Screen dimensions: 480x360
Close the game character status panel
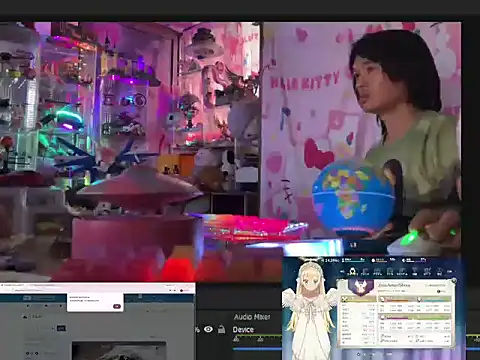tap(453, 281)
